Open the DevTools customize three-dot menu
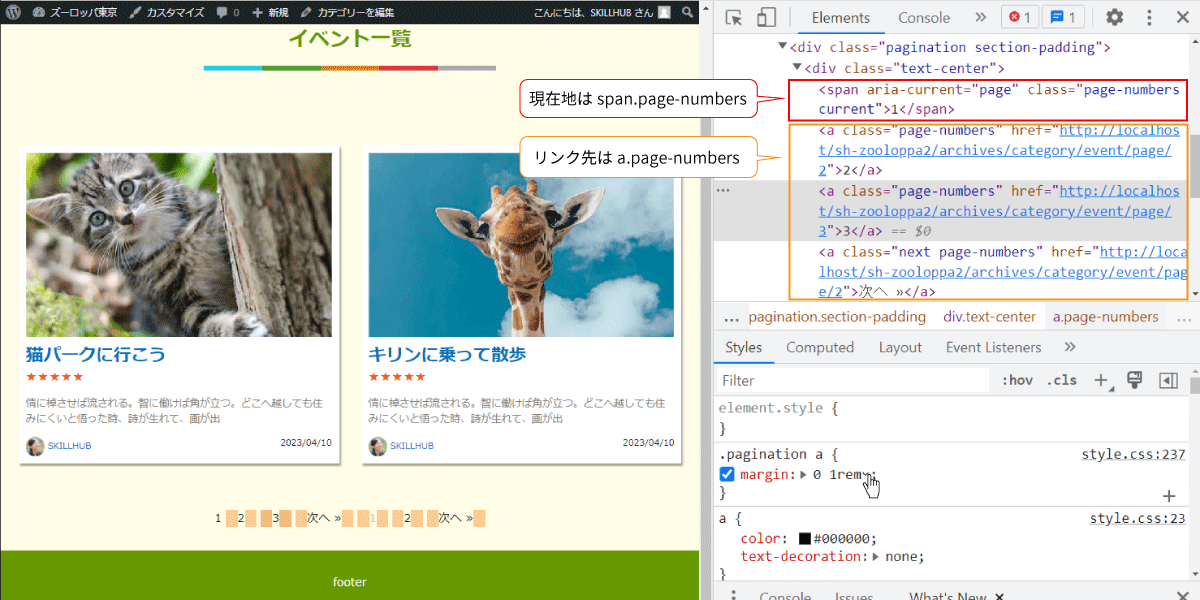This screenshot has width=1200, height=600. 1149,18
